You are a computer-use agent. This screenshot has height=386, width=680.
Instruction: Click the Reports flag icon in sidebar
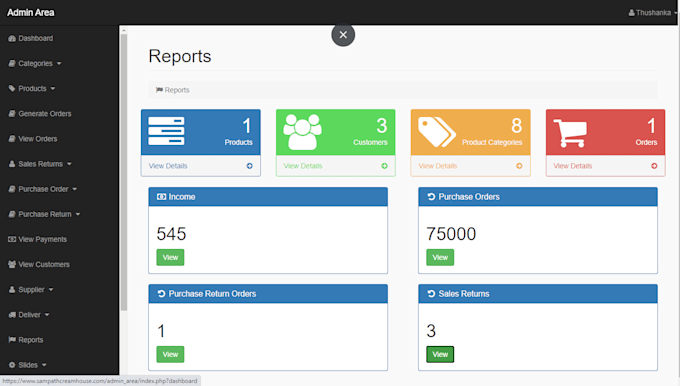tap(12, 340)
